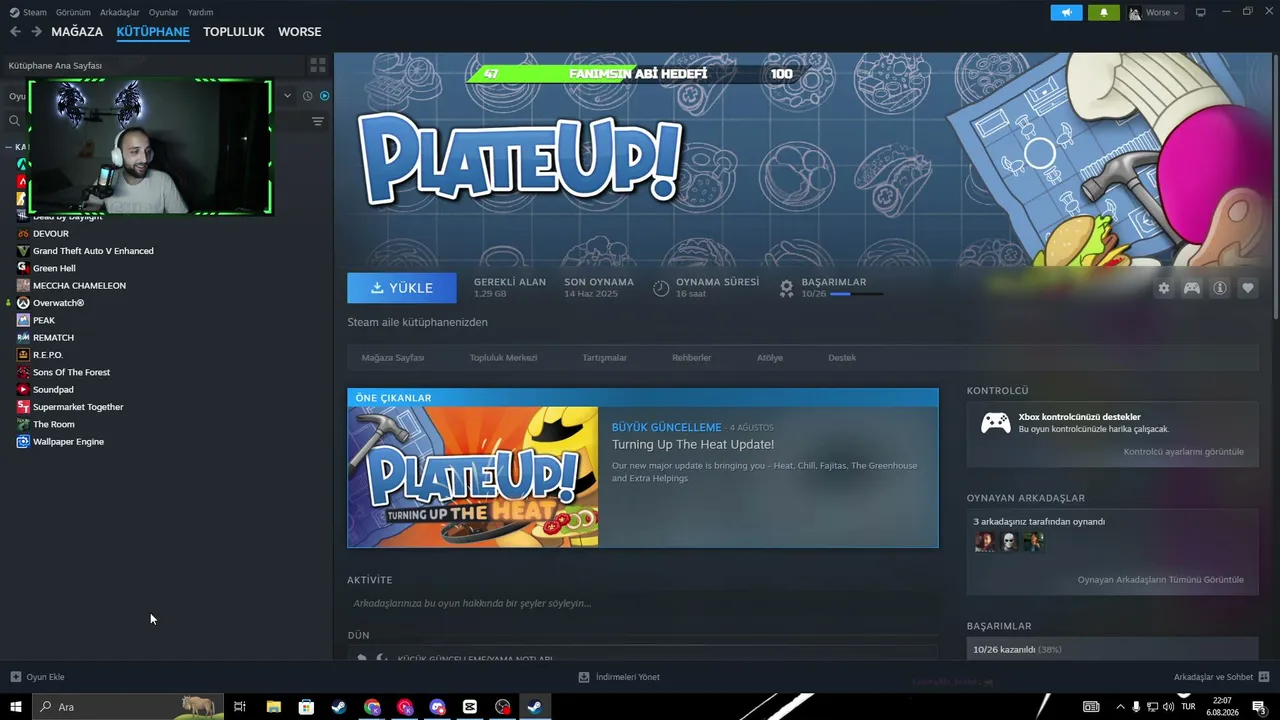Click the activity comment input field
Image resolution: width=1280 pixels, height=720 pixels.
click(643, 603)
